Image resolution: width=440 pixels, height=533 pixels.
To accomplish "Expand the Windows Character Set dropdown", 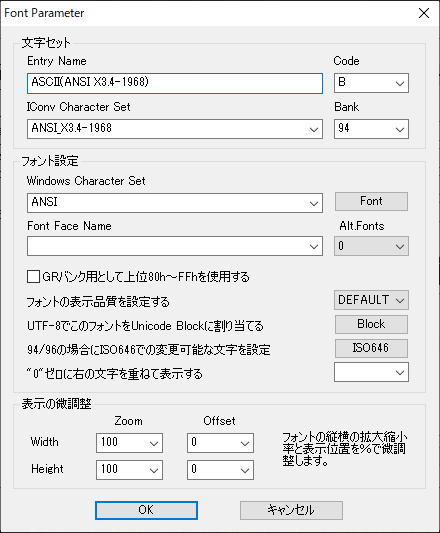I will [175, 203].
